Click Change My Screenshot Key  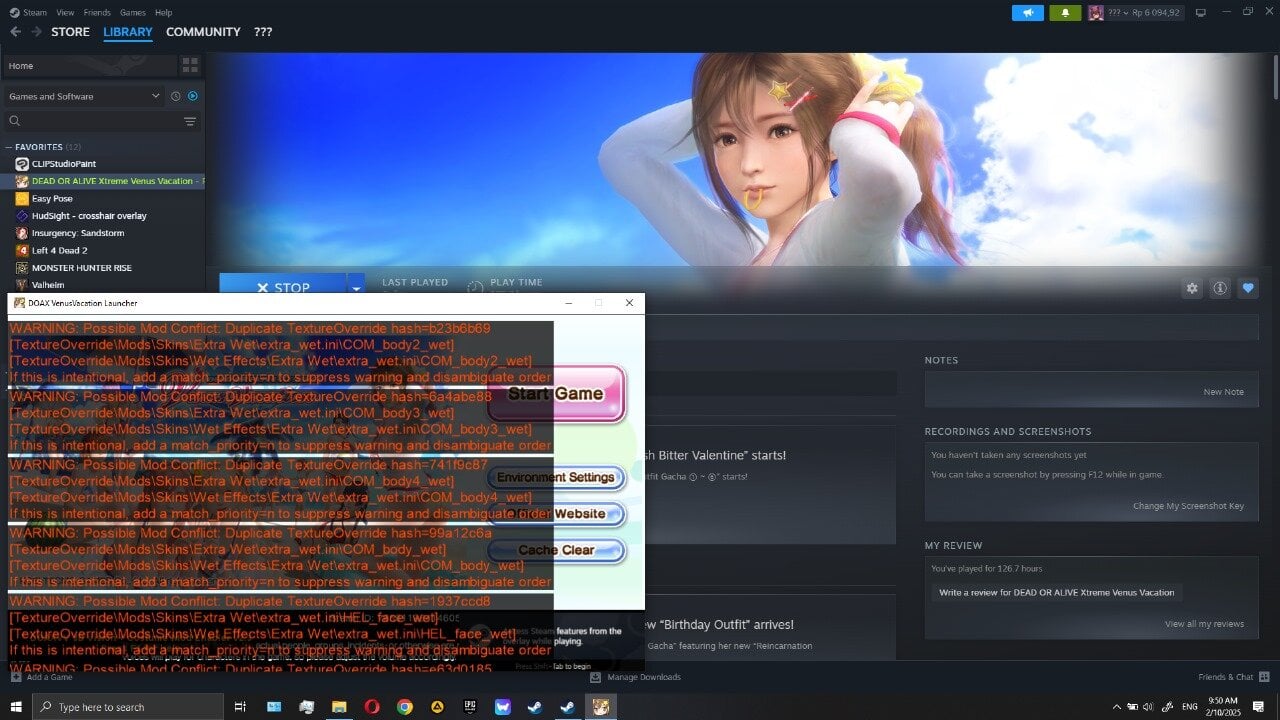(1189, 506)
